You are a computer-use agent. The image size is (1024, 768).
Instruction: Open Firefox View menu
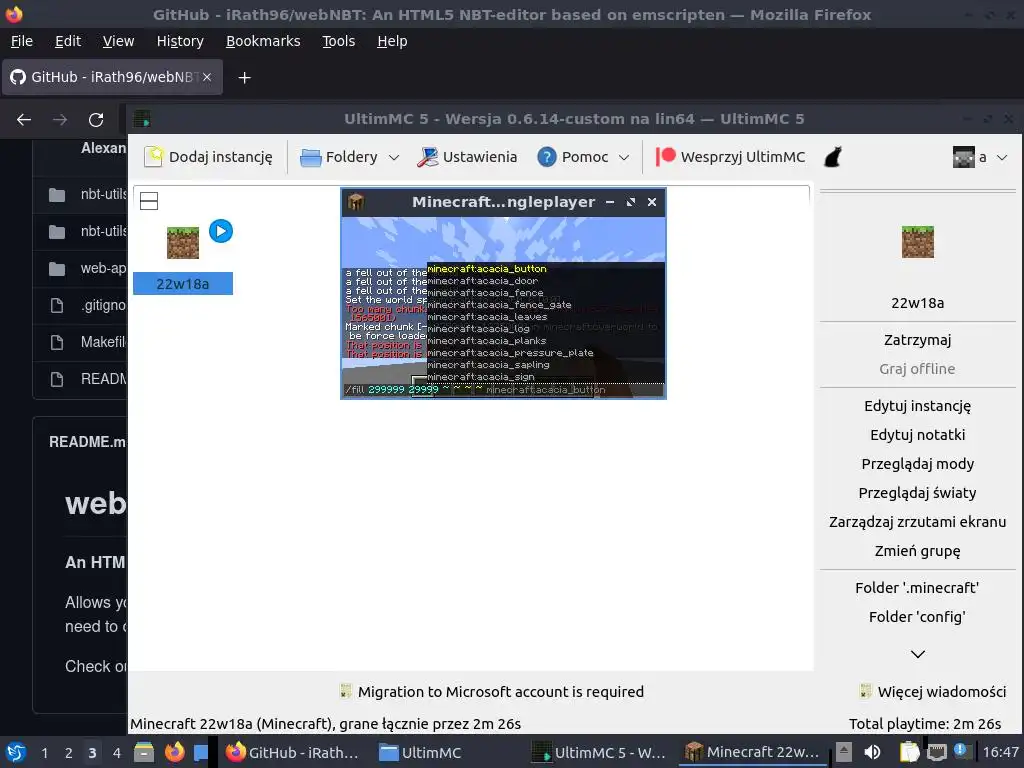tap(118, 41)
